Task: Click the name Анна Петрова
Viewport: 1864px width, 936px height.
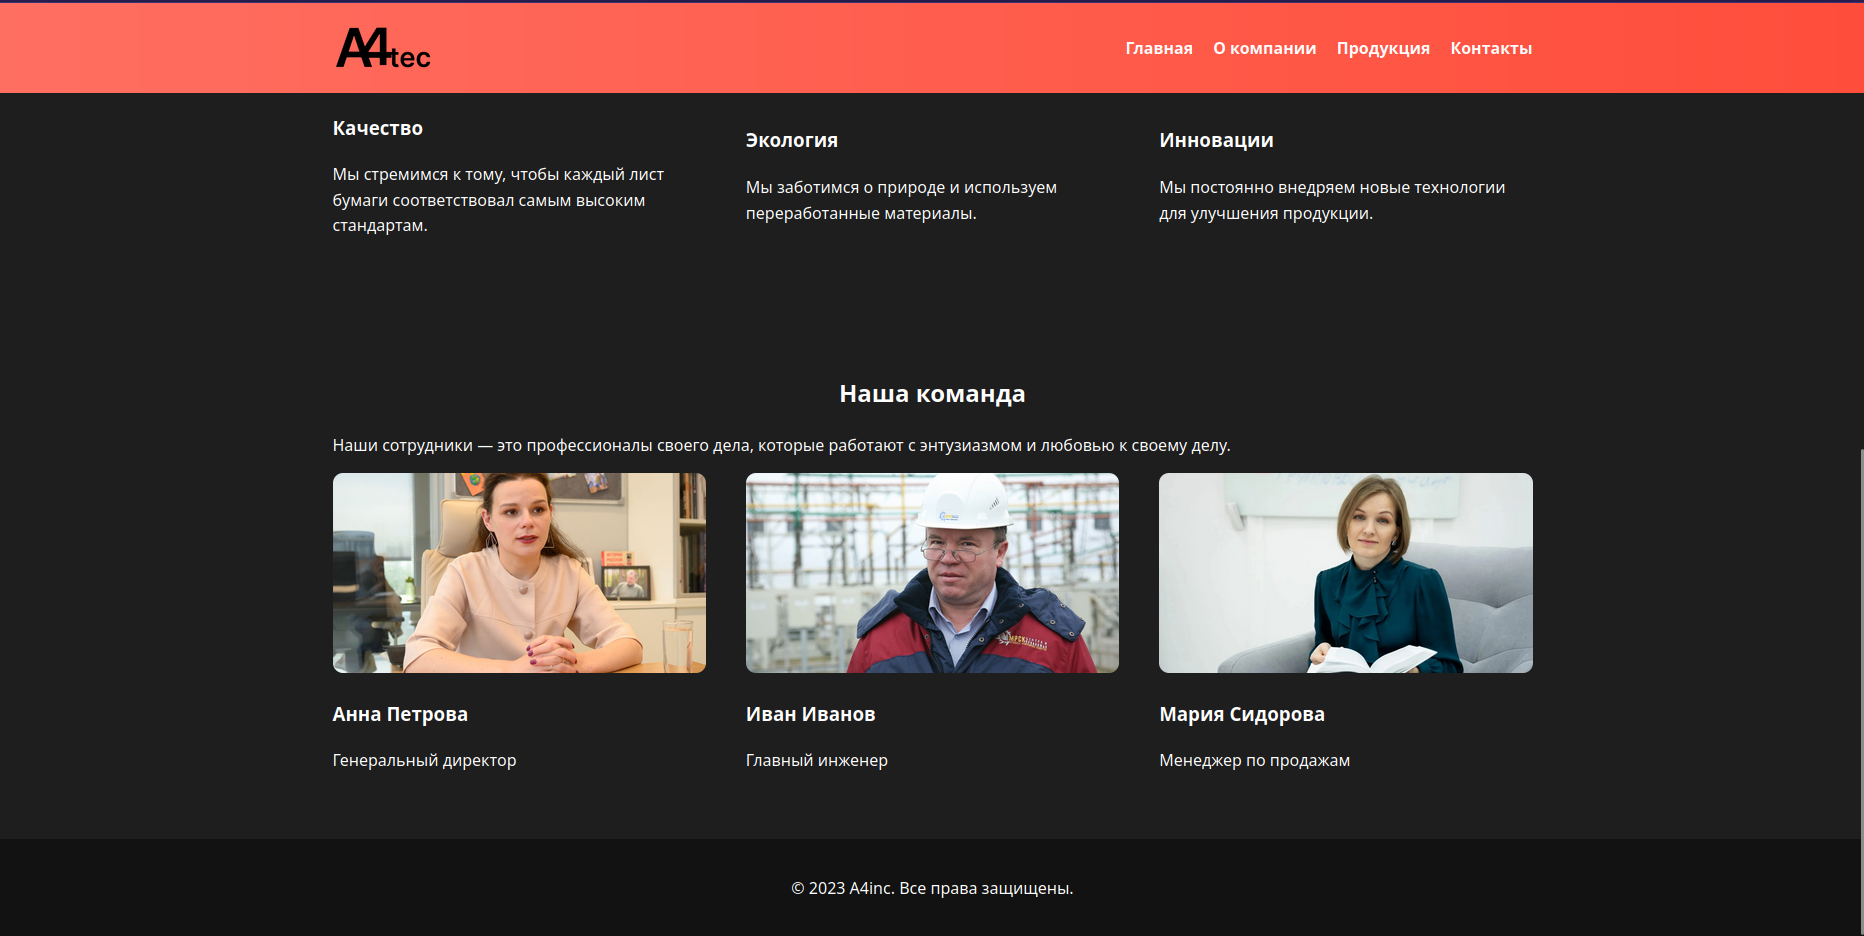Action: [x=400, y=714]
